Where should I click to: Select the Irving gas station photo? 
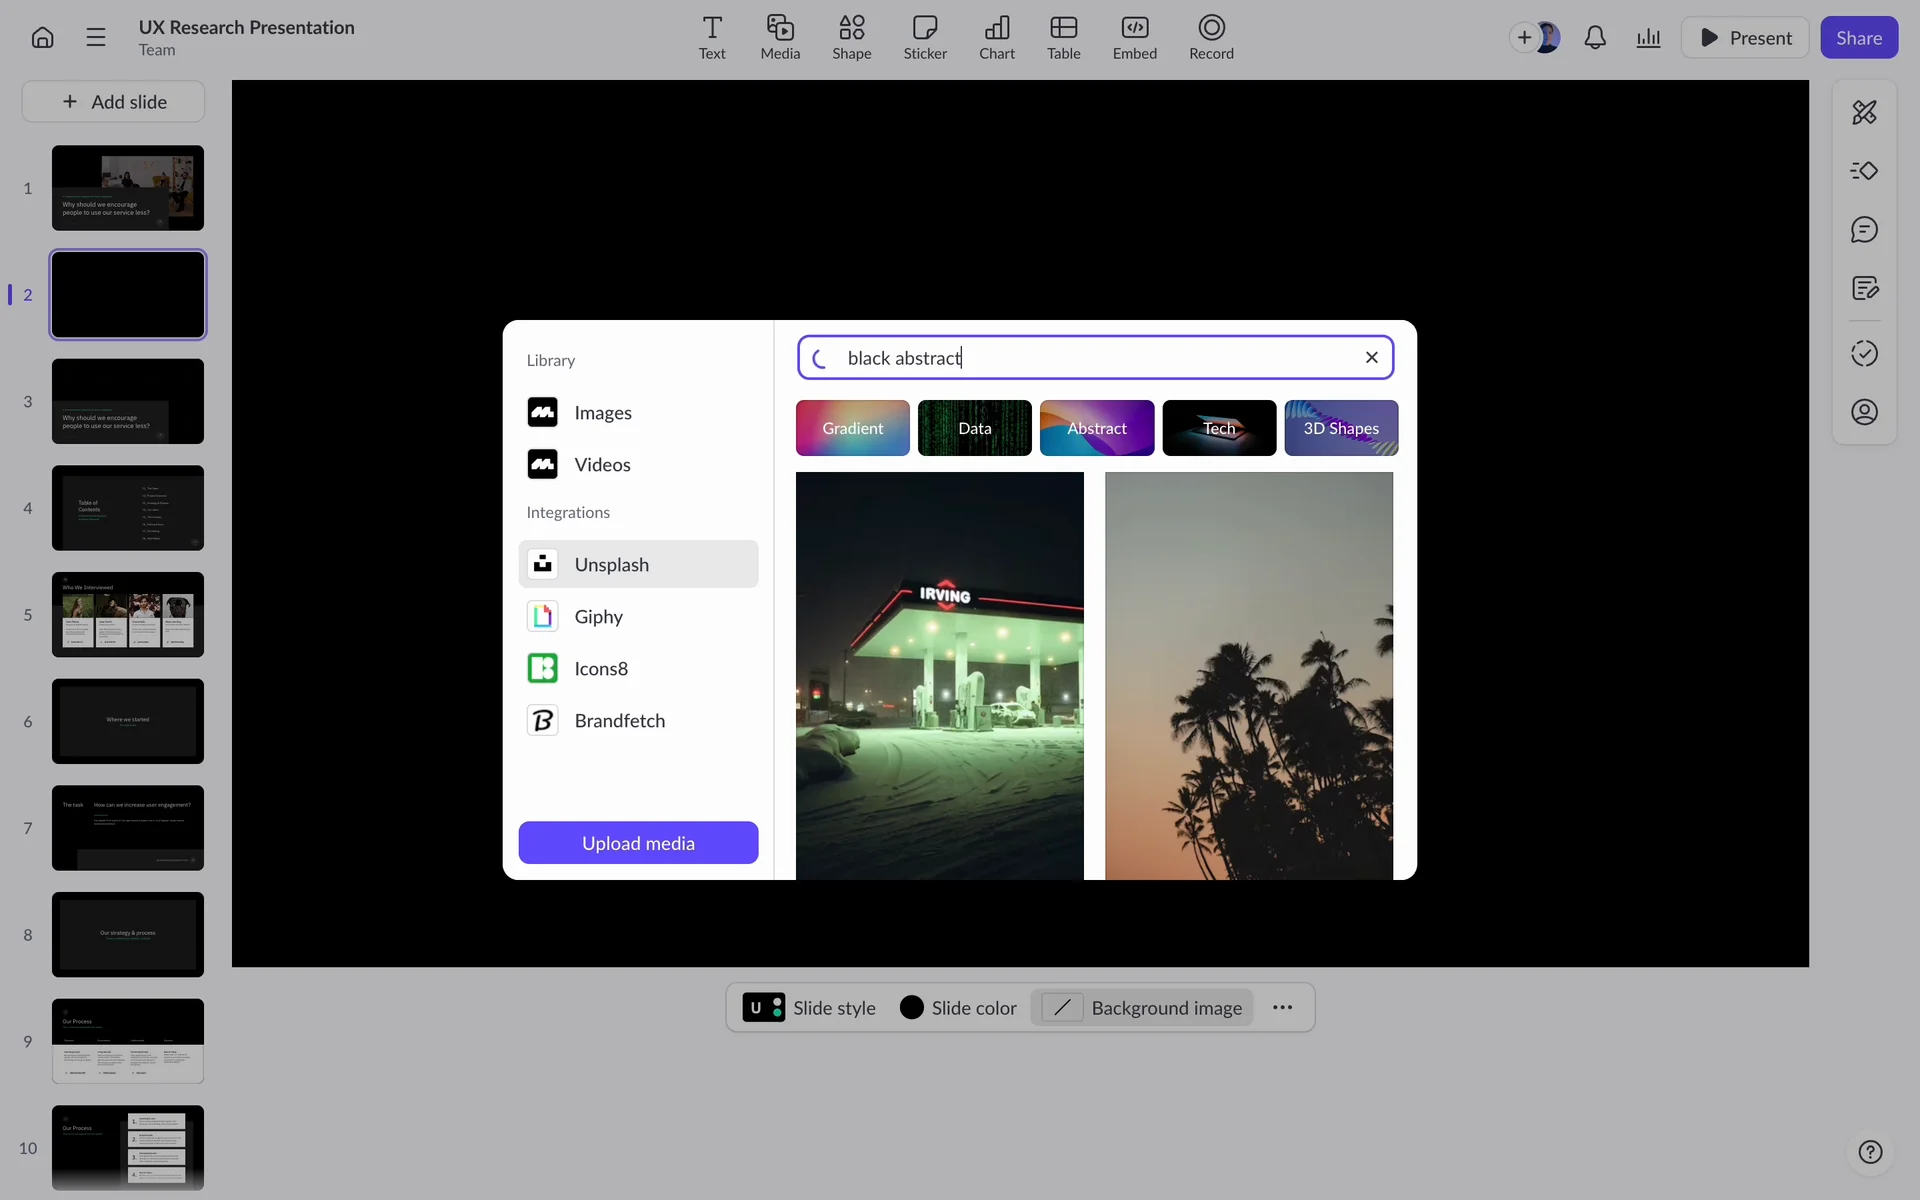pyautogui.click(x=939, y=675)
